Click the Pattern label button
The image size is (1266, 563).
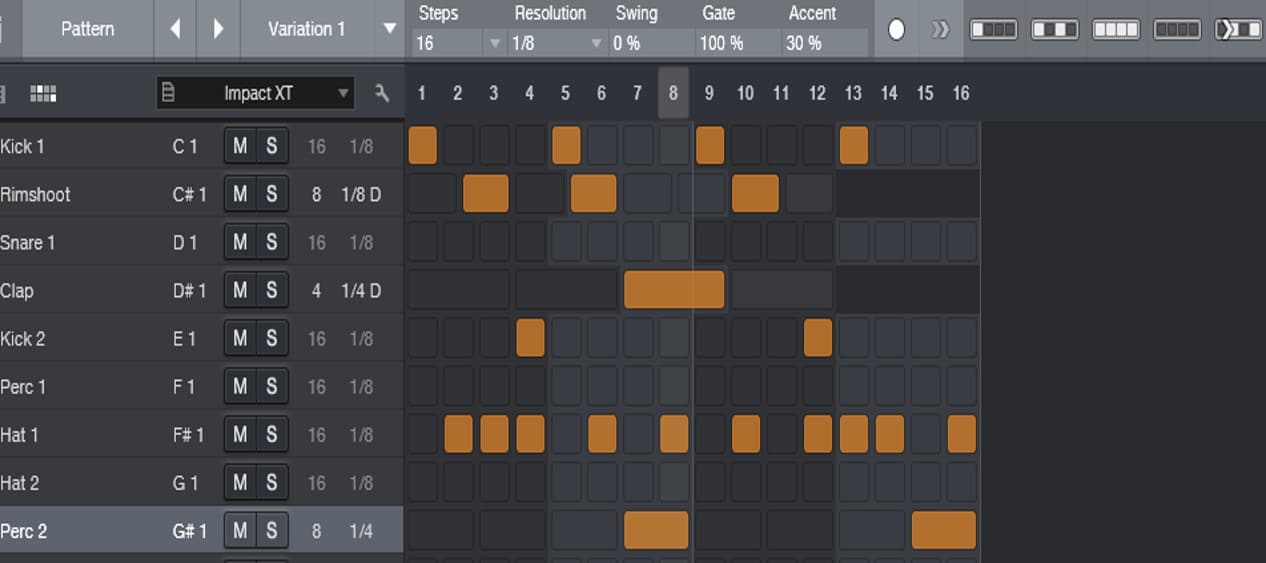point(87,29)
